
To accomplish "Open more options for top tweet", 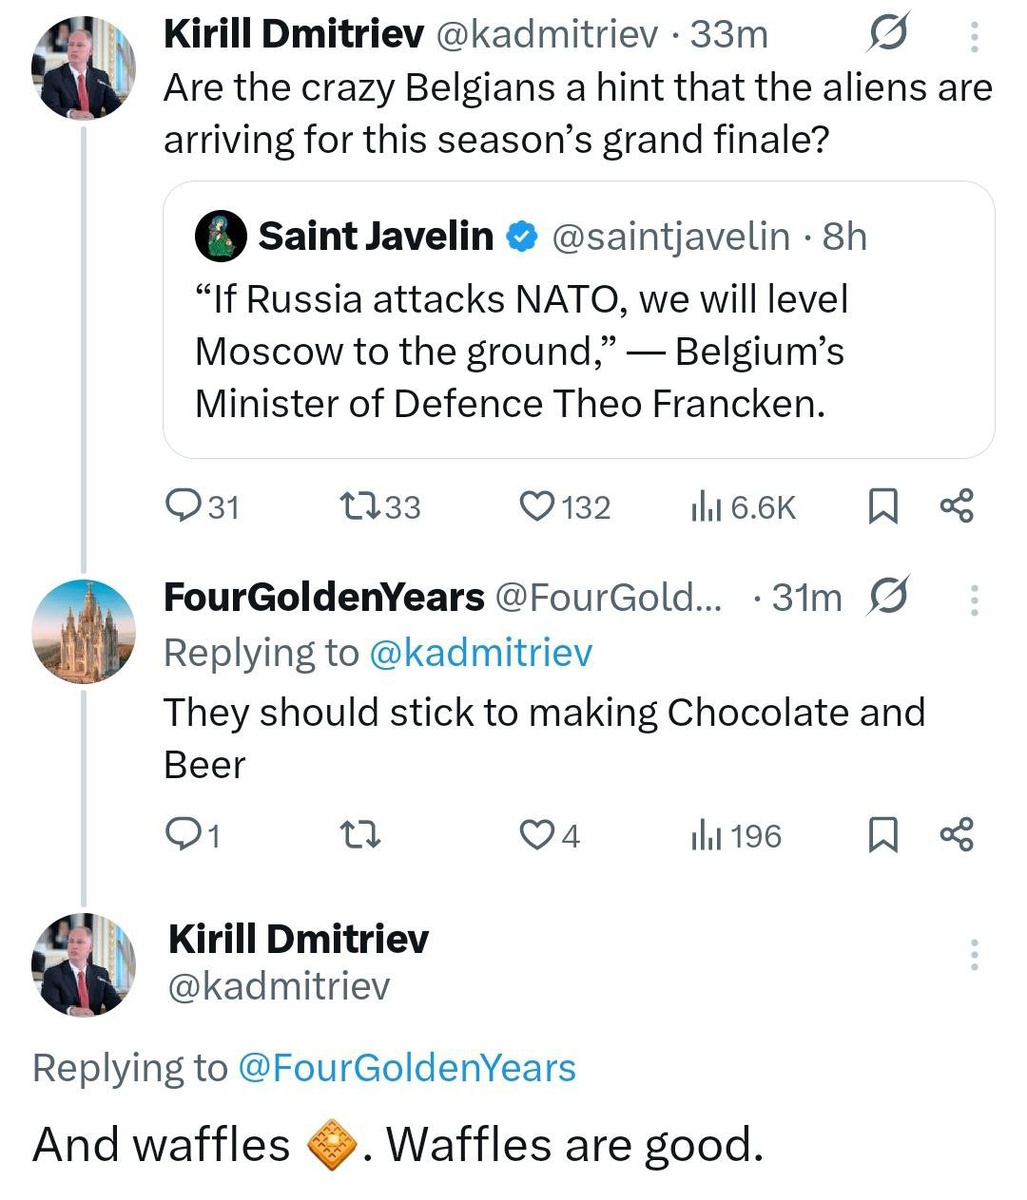I will 974,37.
